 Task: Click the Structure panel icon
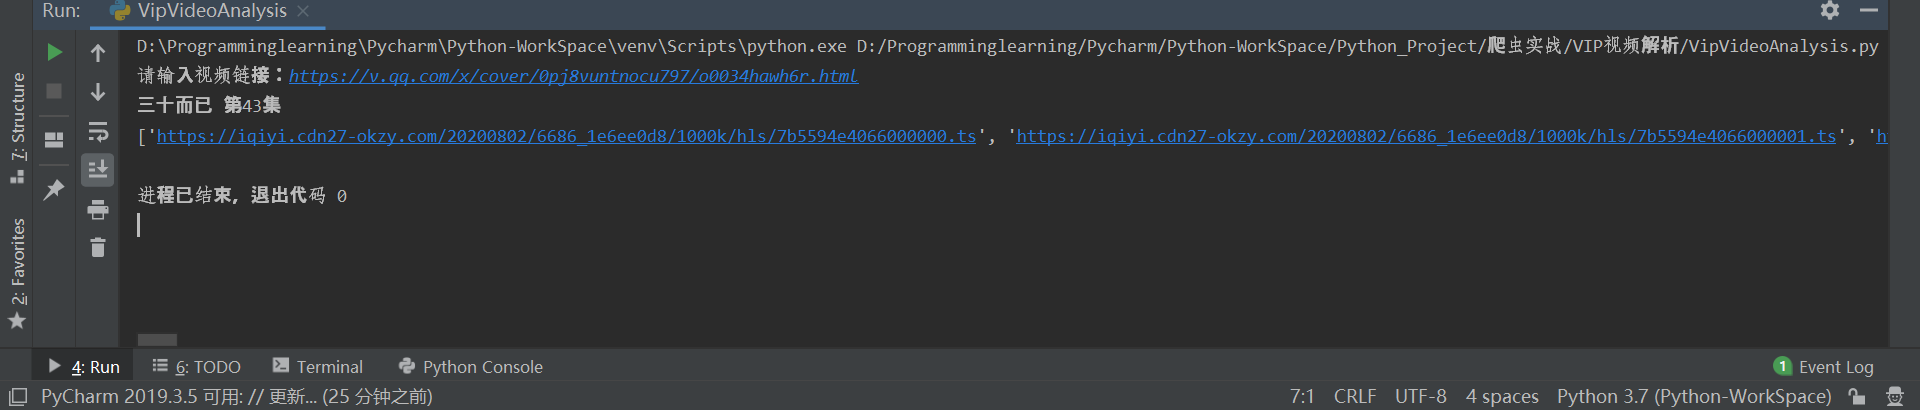tap(17, 177)
